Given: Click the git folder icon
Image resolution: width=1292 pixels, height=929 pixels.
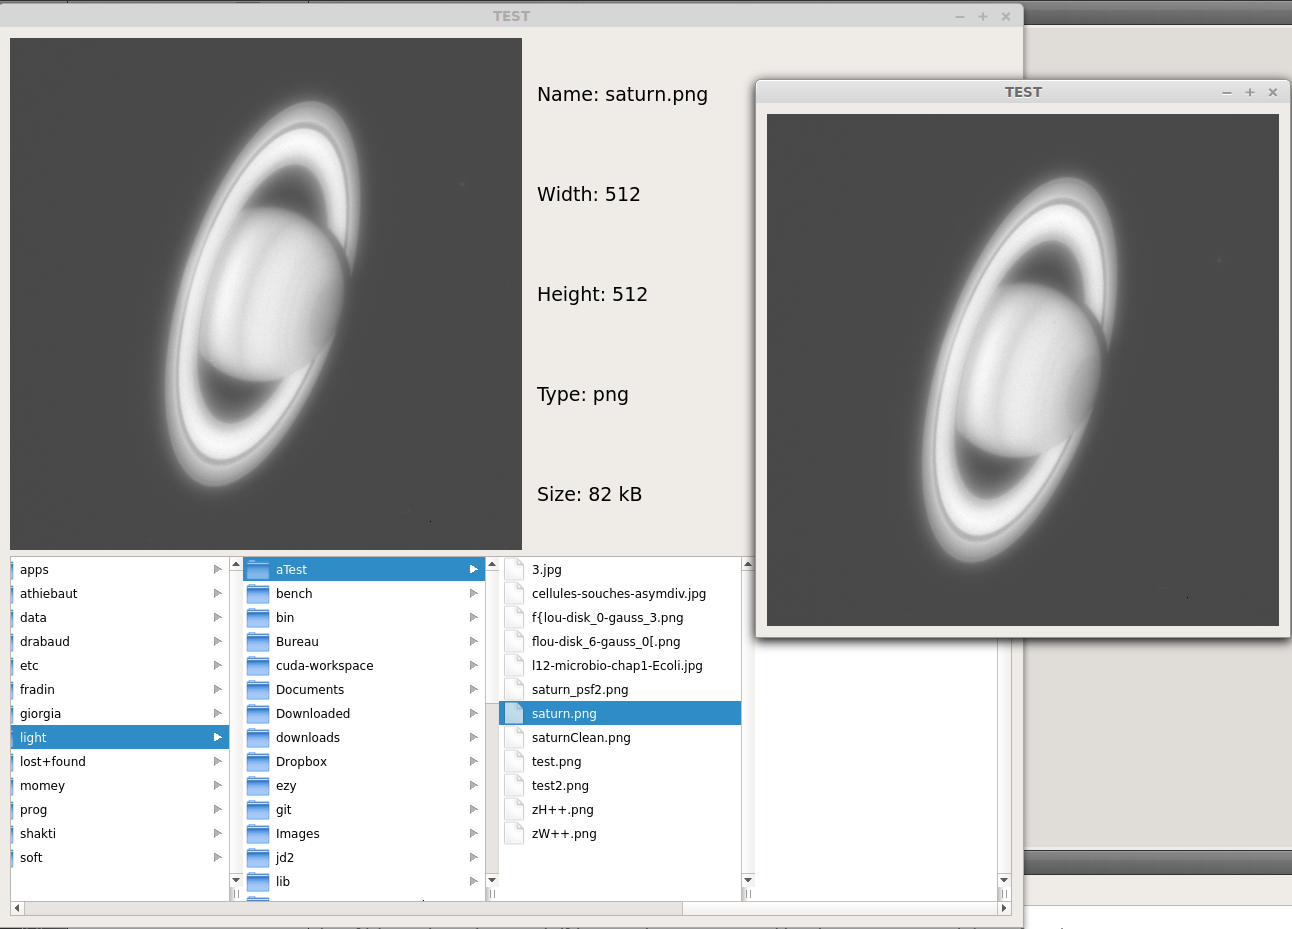Looking at the screenshot, I should click(258, 810).
